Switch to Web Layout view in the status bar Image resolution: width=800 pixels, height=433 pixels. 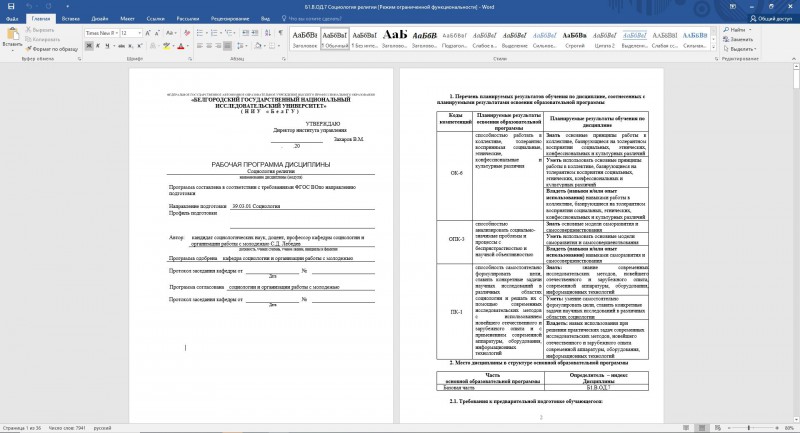[718, 428]
